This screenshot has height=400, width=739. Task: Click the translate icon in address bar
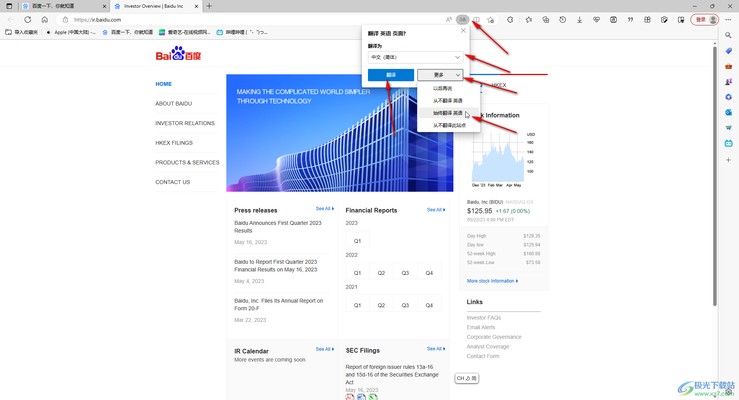[x=462, y=19]
